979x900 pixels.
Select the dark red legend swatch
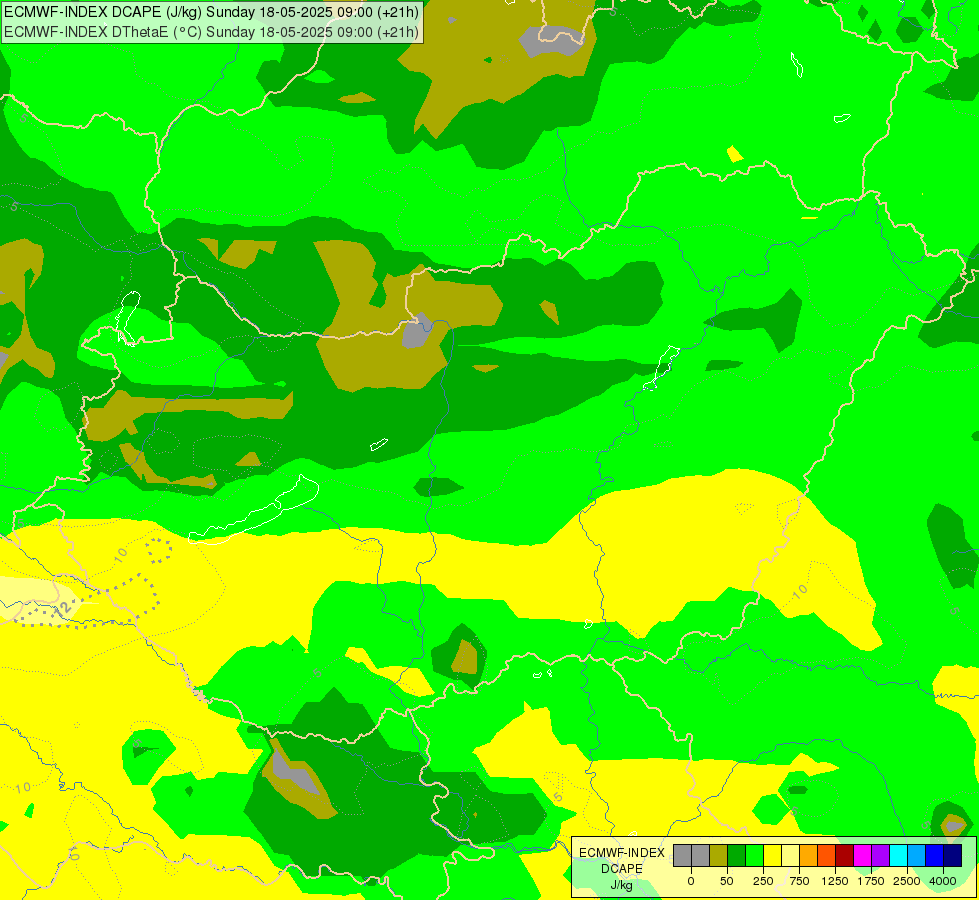coord(845,856)
